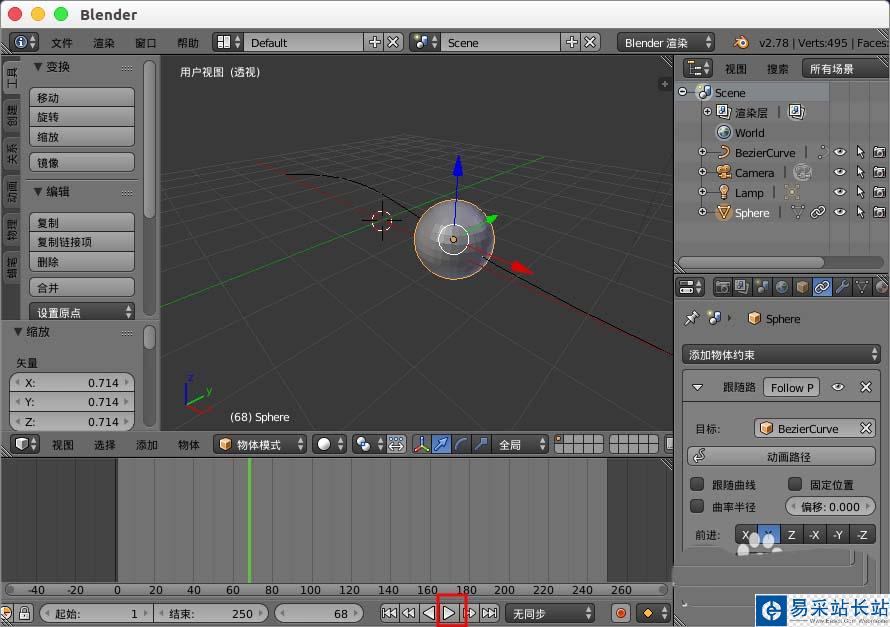Image resolution: width=890 pixels, height=627 pixels.
Task: Enable the 固定位置 checkbox
Action: click(x=795, y=484)
